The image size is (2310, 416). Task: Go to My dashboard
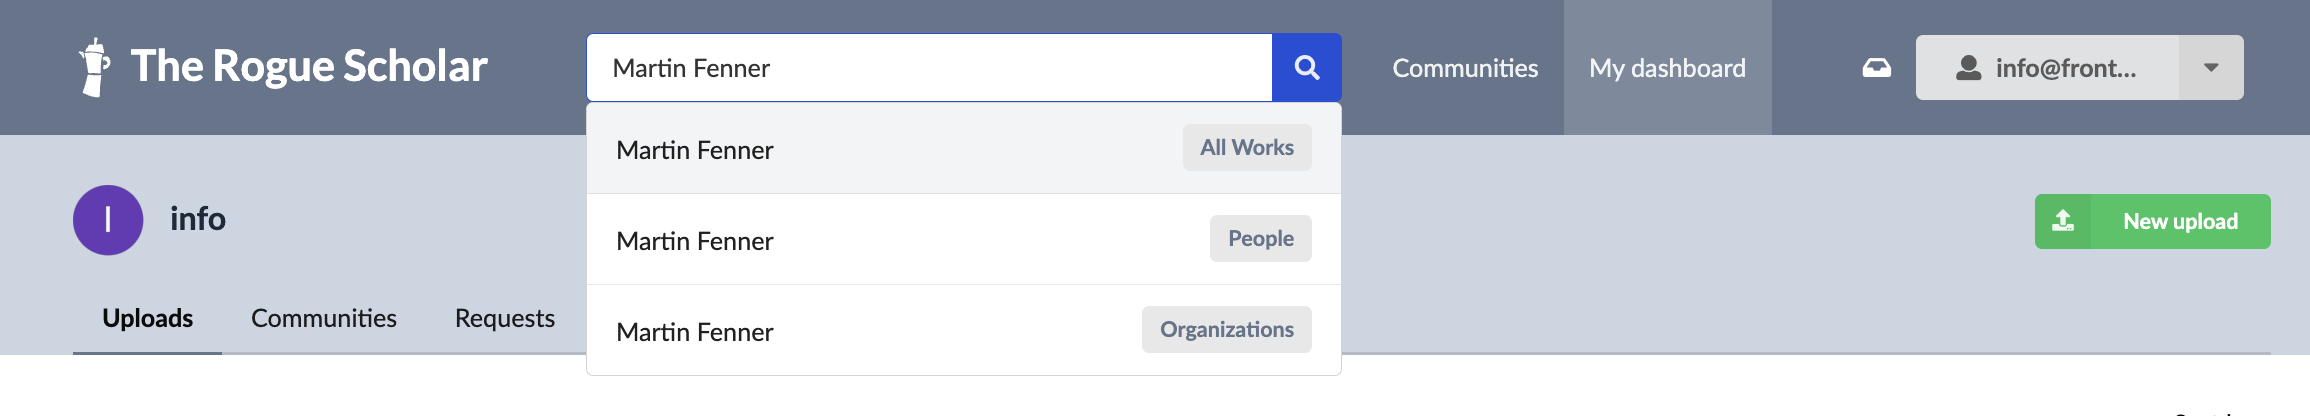coord(1667,68)
